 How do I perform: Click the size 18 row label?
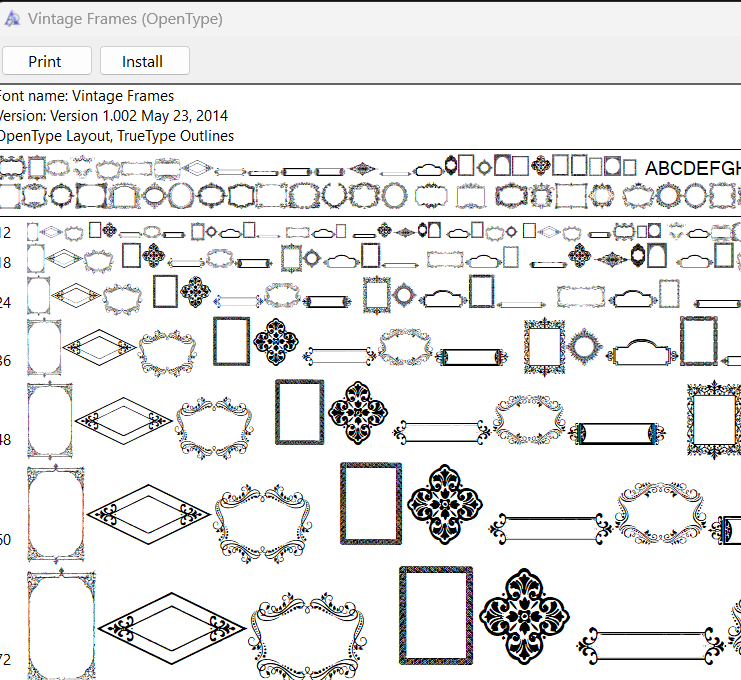click(5, 263)
